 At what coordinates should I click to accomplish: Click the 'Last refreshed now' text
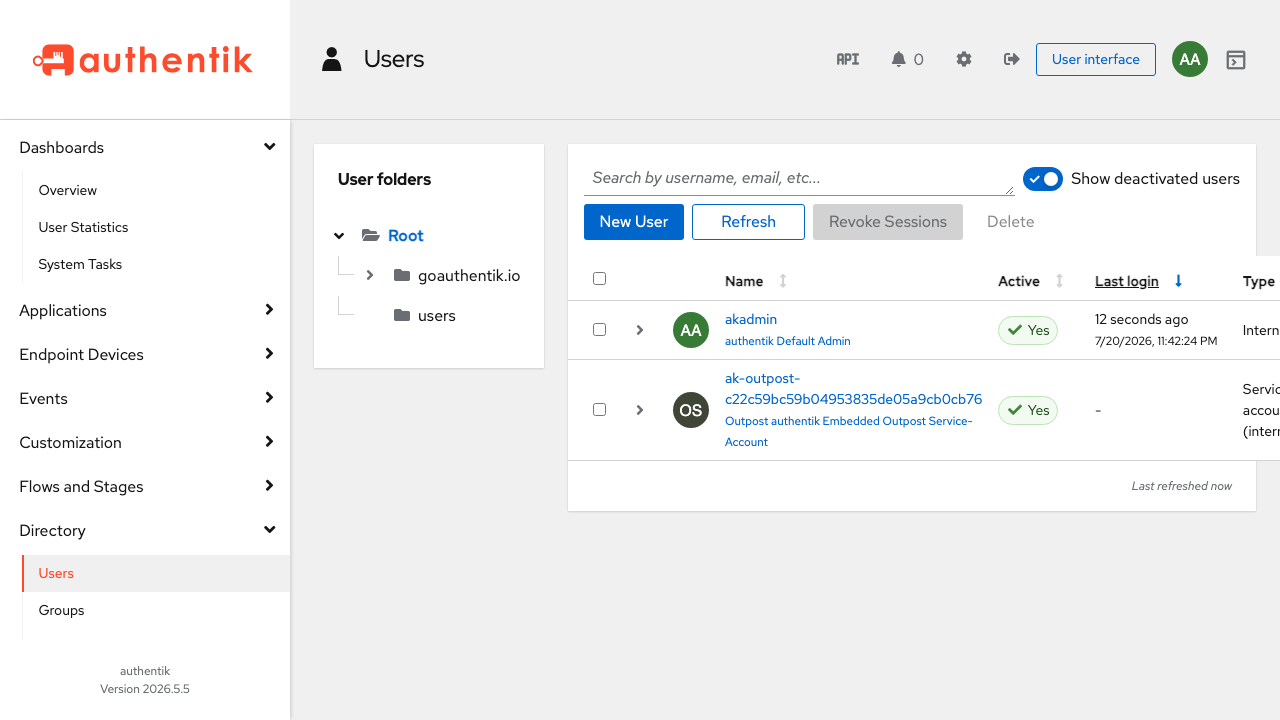(x=1182, y=486)
